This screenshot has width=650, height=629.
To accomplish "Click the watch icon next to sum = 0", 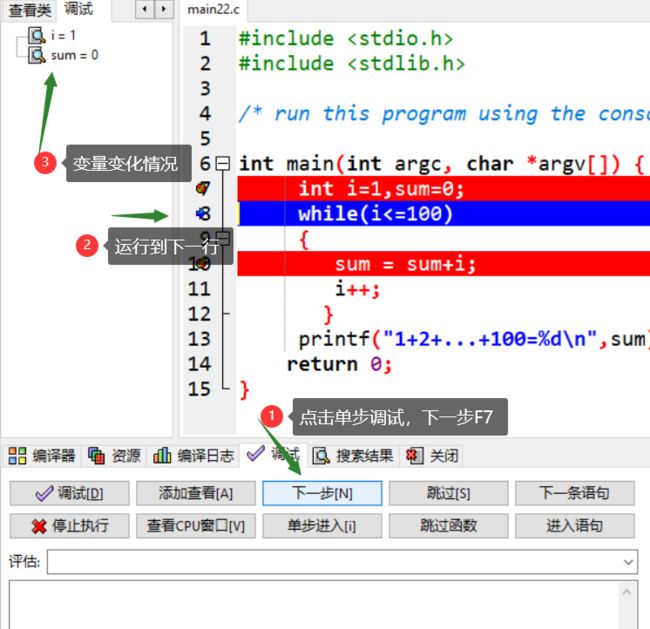I will (37, 55).
